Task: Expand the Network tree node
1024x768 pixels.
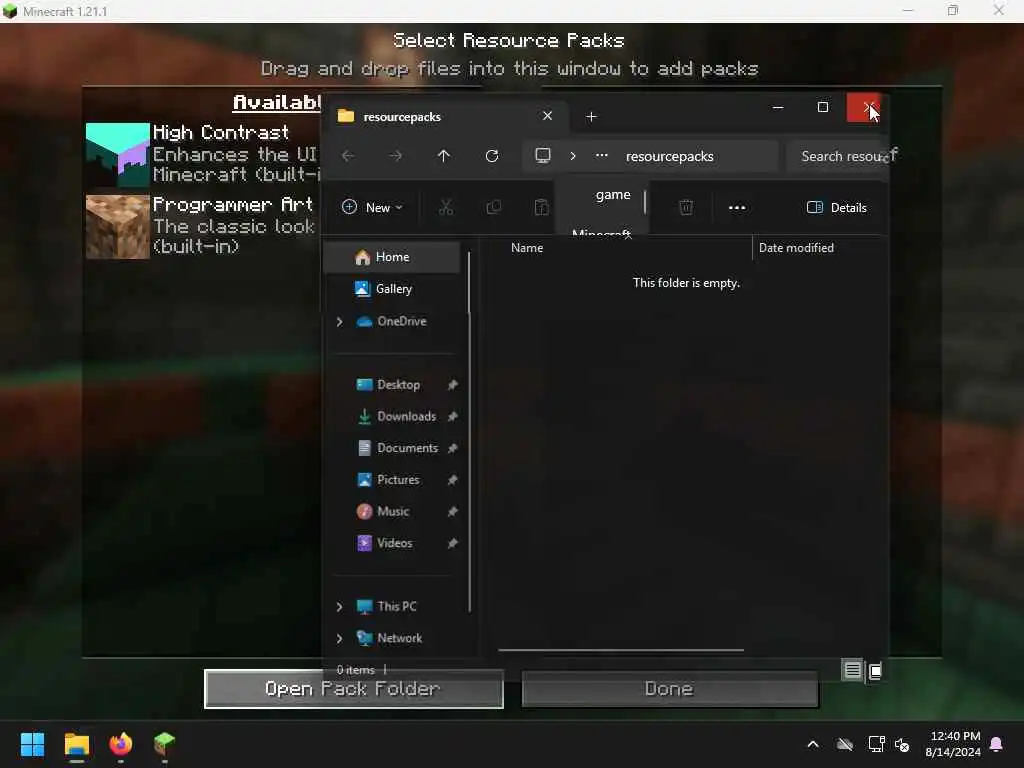Action: (340, 638)
